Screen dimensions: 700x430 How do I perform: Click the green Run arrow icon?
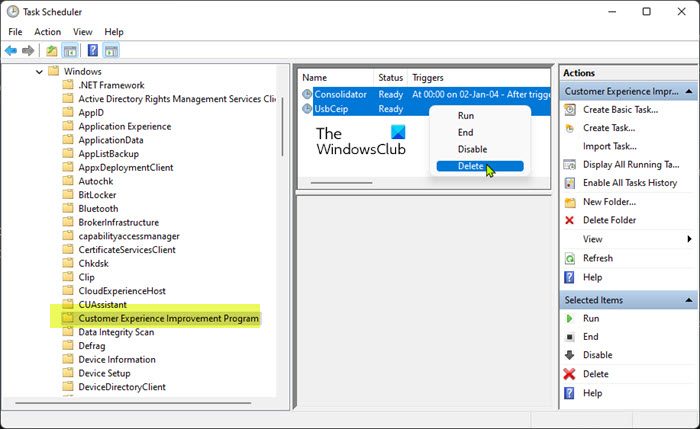[569, 318]
